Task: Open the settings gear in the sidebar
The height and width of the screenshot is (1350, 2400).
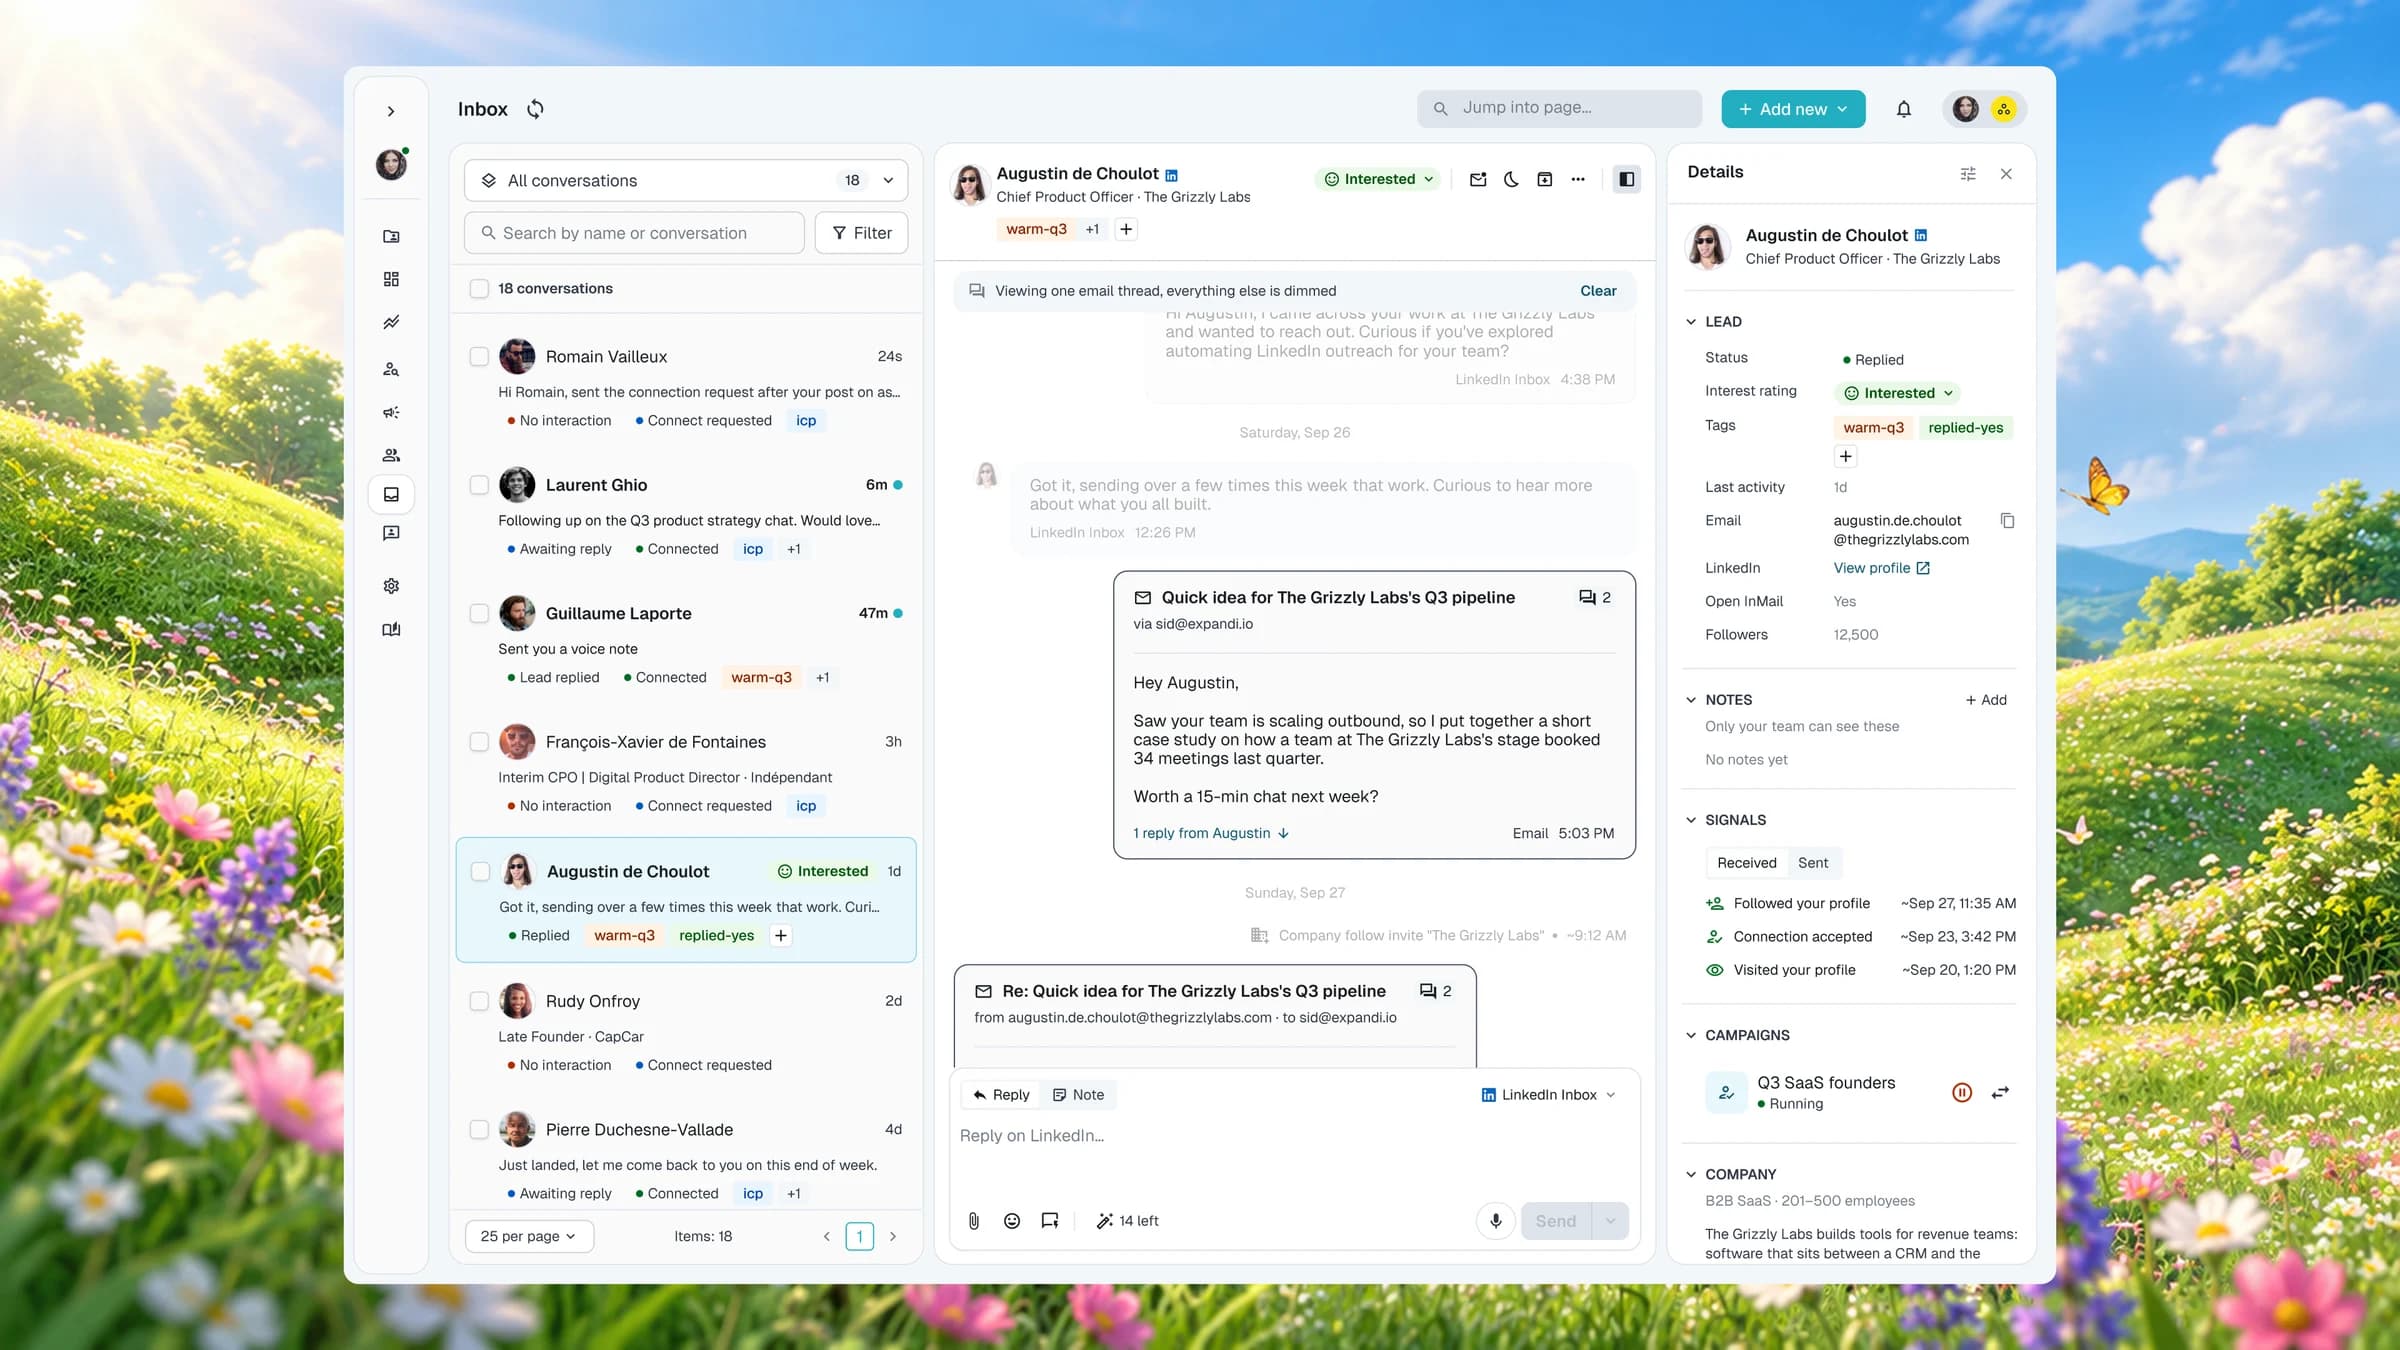Action: (x=391, y=586)
